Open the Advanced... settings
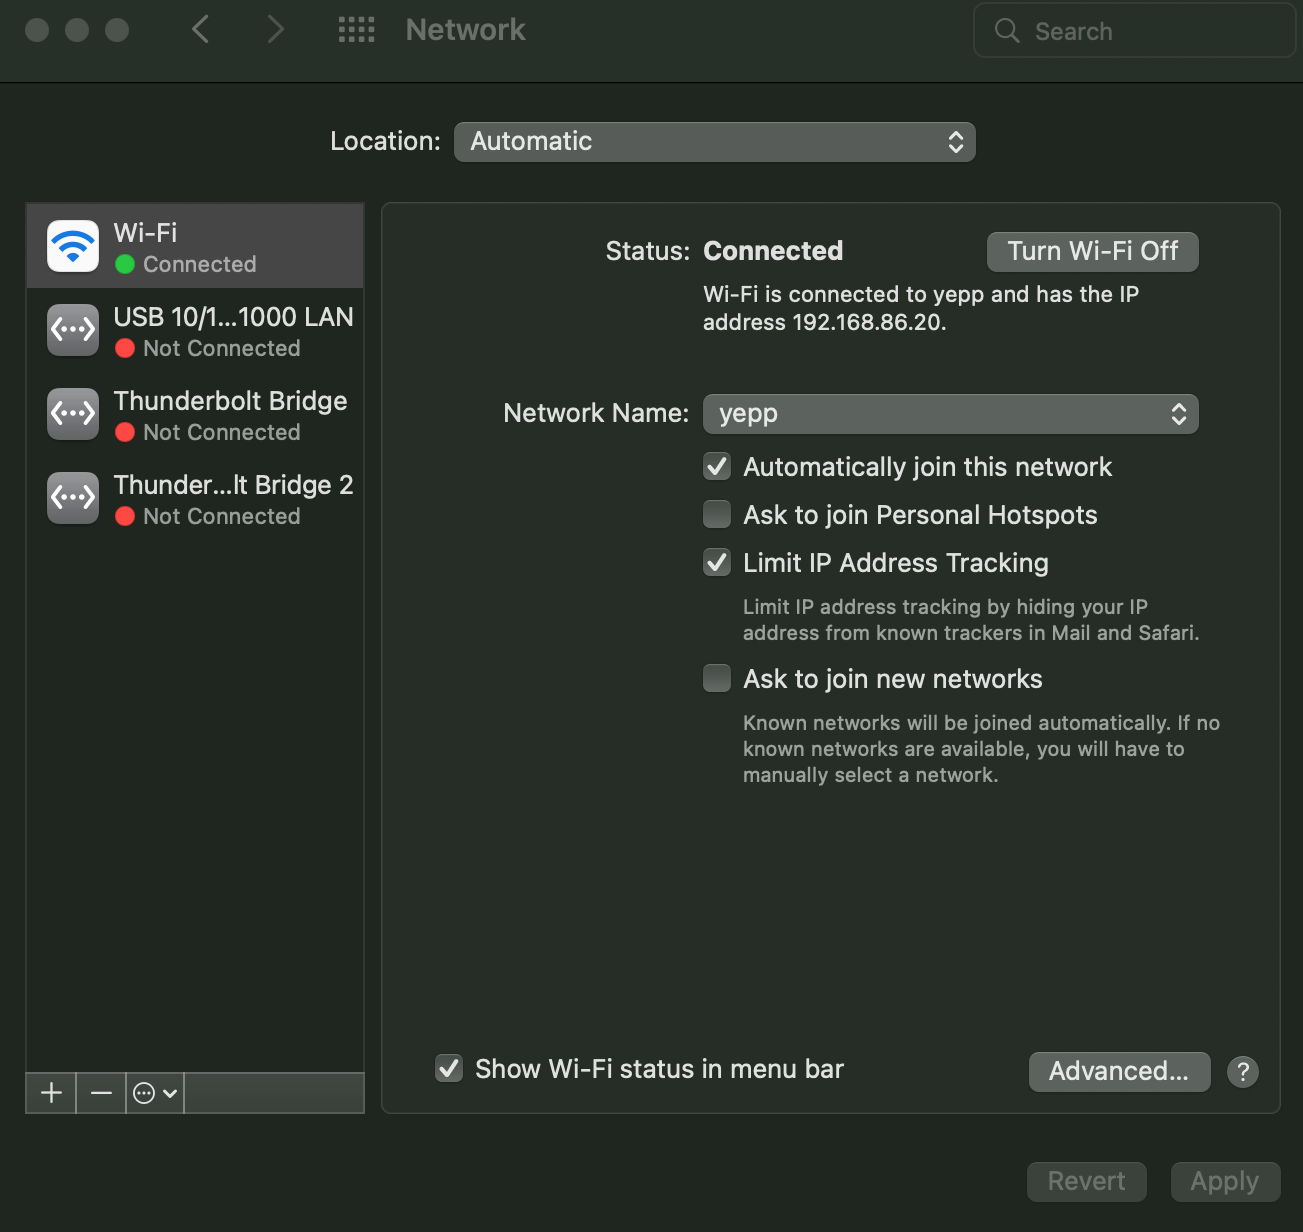 (1119, 1072)
